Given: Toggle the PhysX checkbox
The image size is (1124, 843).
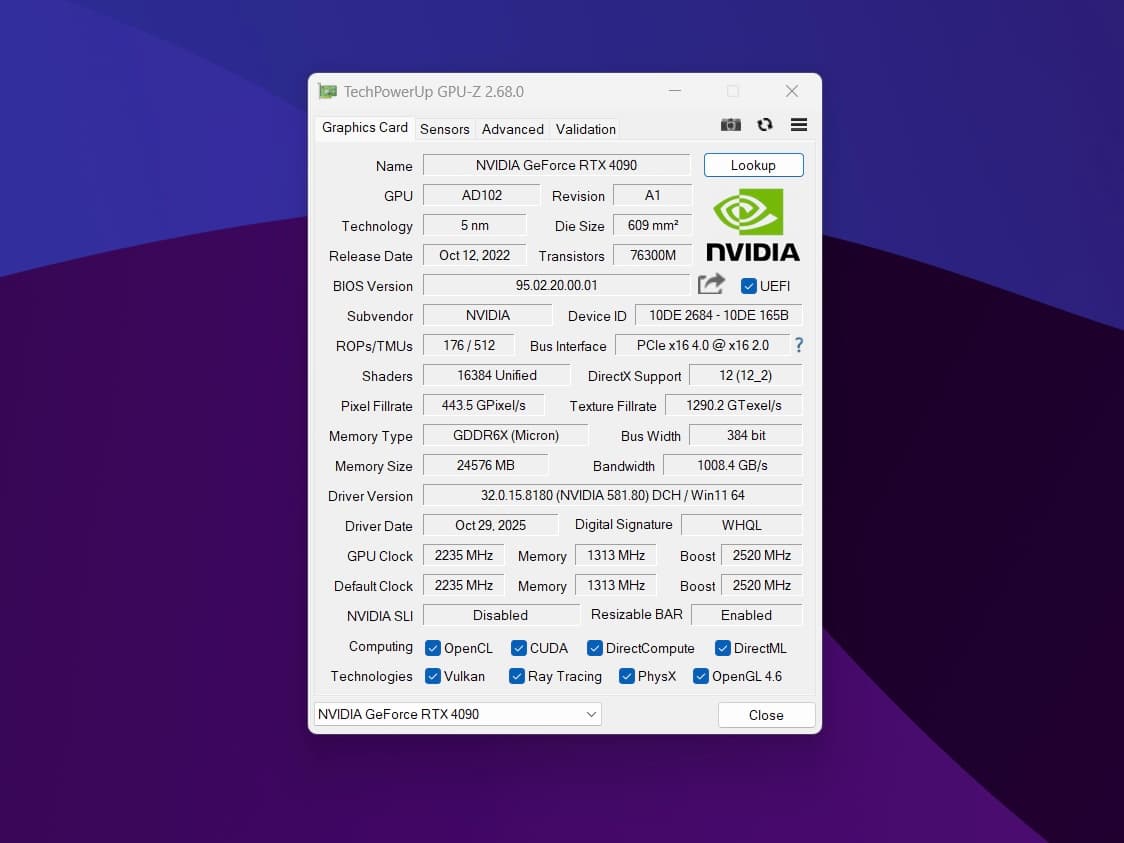Looking at the screenshot, I should 627,676.
